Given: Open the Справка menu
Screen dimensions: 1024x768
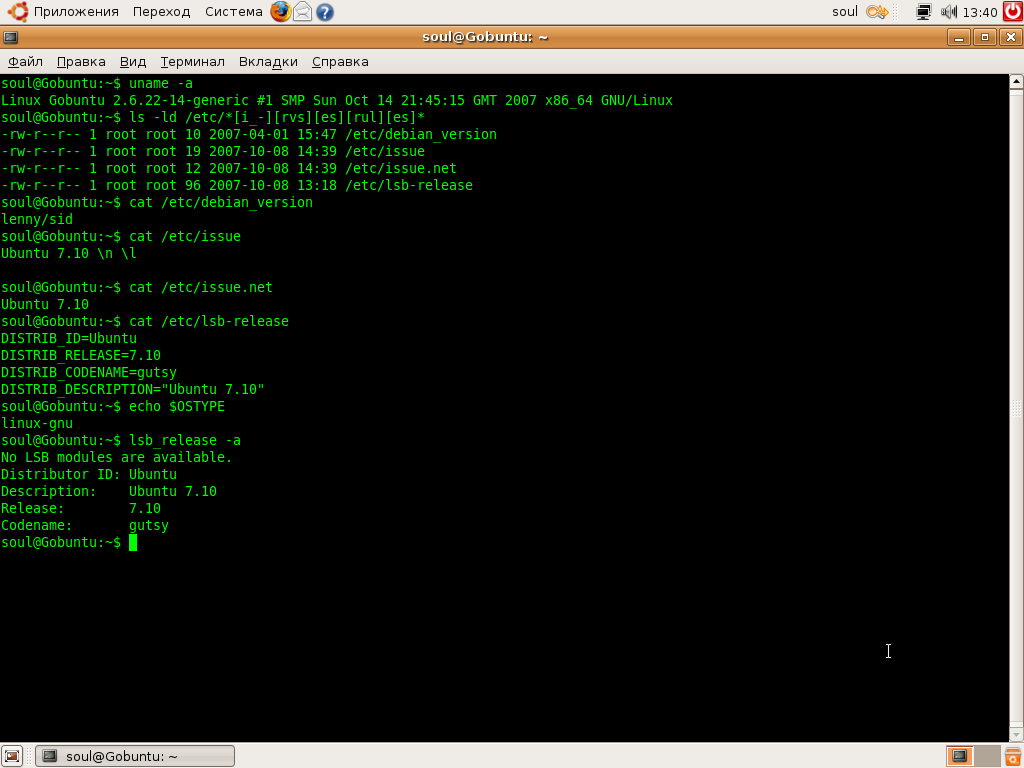Looking at the screenshot, I should pyautogui.click(x=340, y=61).
